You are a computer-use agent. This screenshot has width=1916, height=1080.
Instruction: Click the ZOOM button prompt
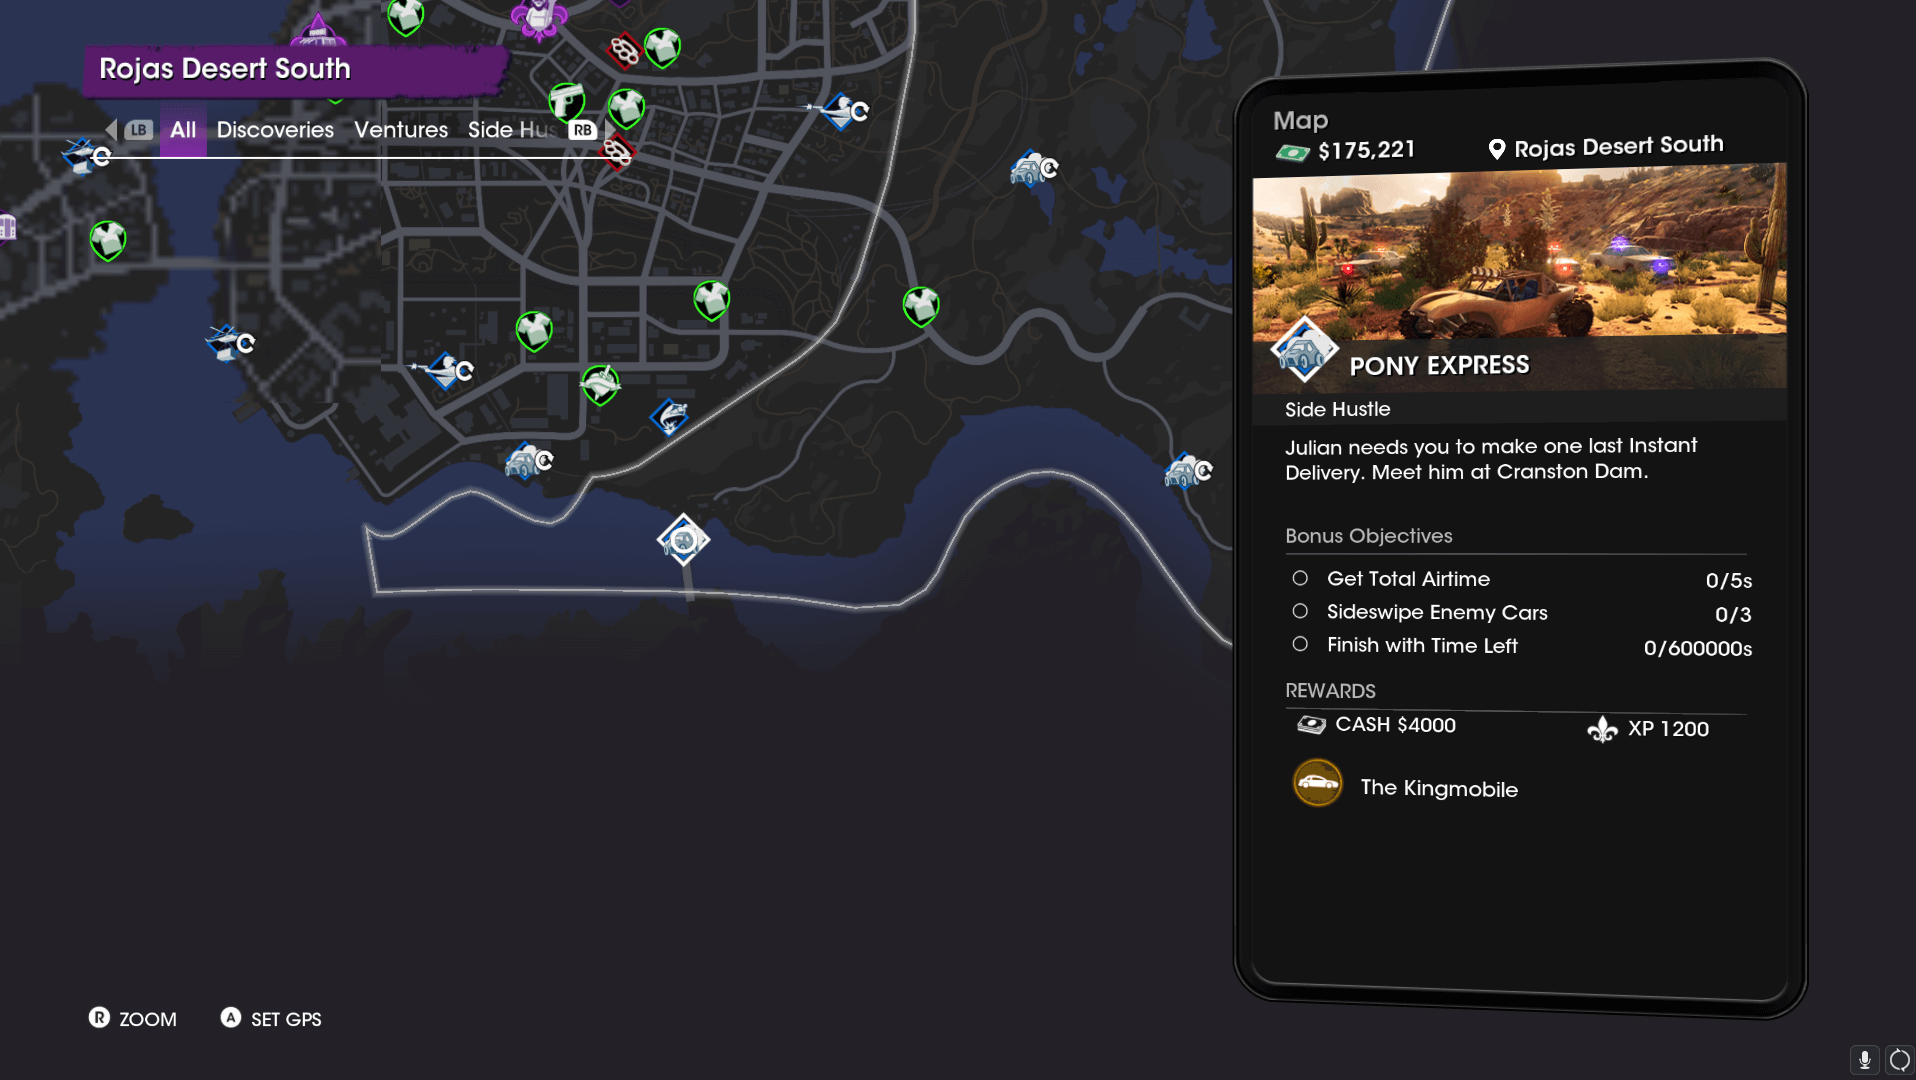[133, 1018]
